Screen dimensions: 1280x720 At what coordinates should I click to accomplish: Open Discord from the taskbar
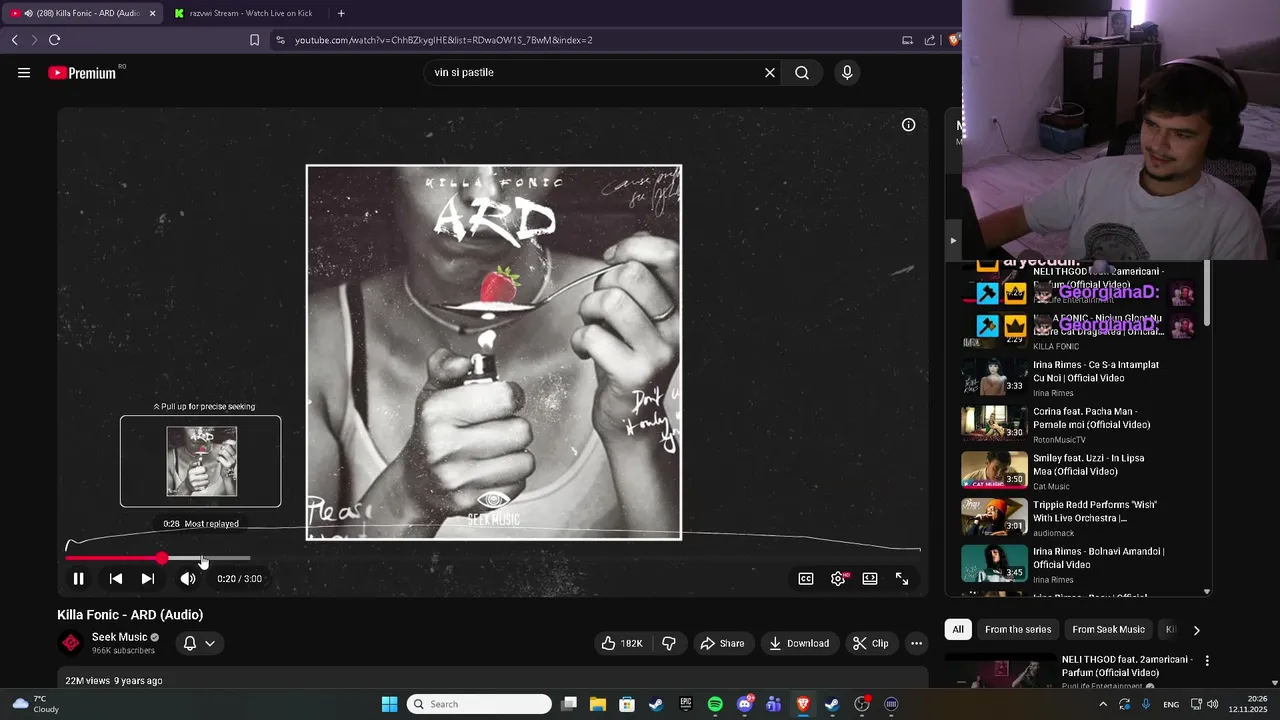744,704
